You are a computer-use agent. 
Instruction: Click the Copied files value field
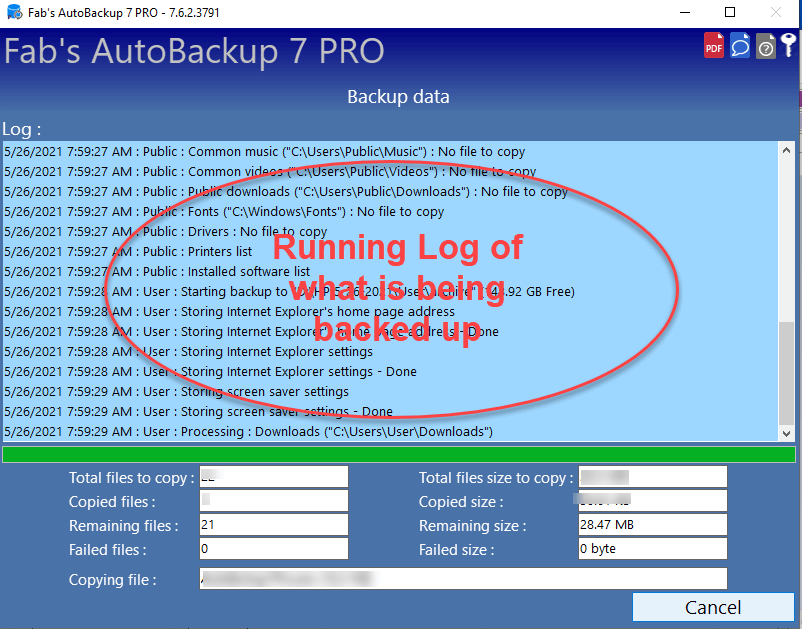274,501
